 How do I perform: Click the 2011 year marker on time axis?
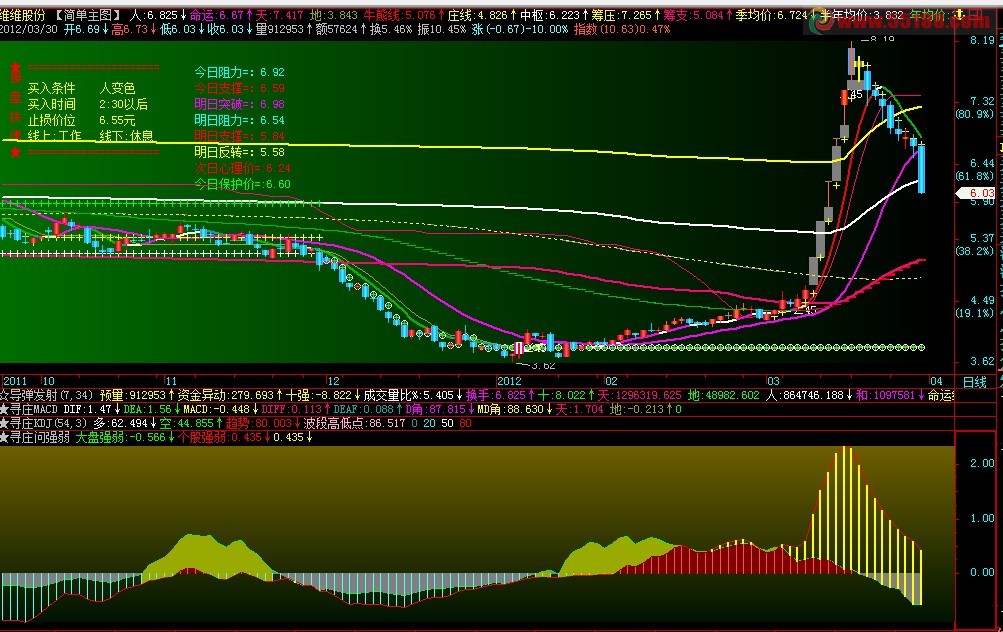pos(15,381)
